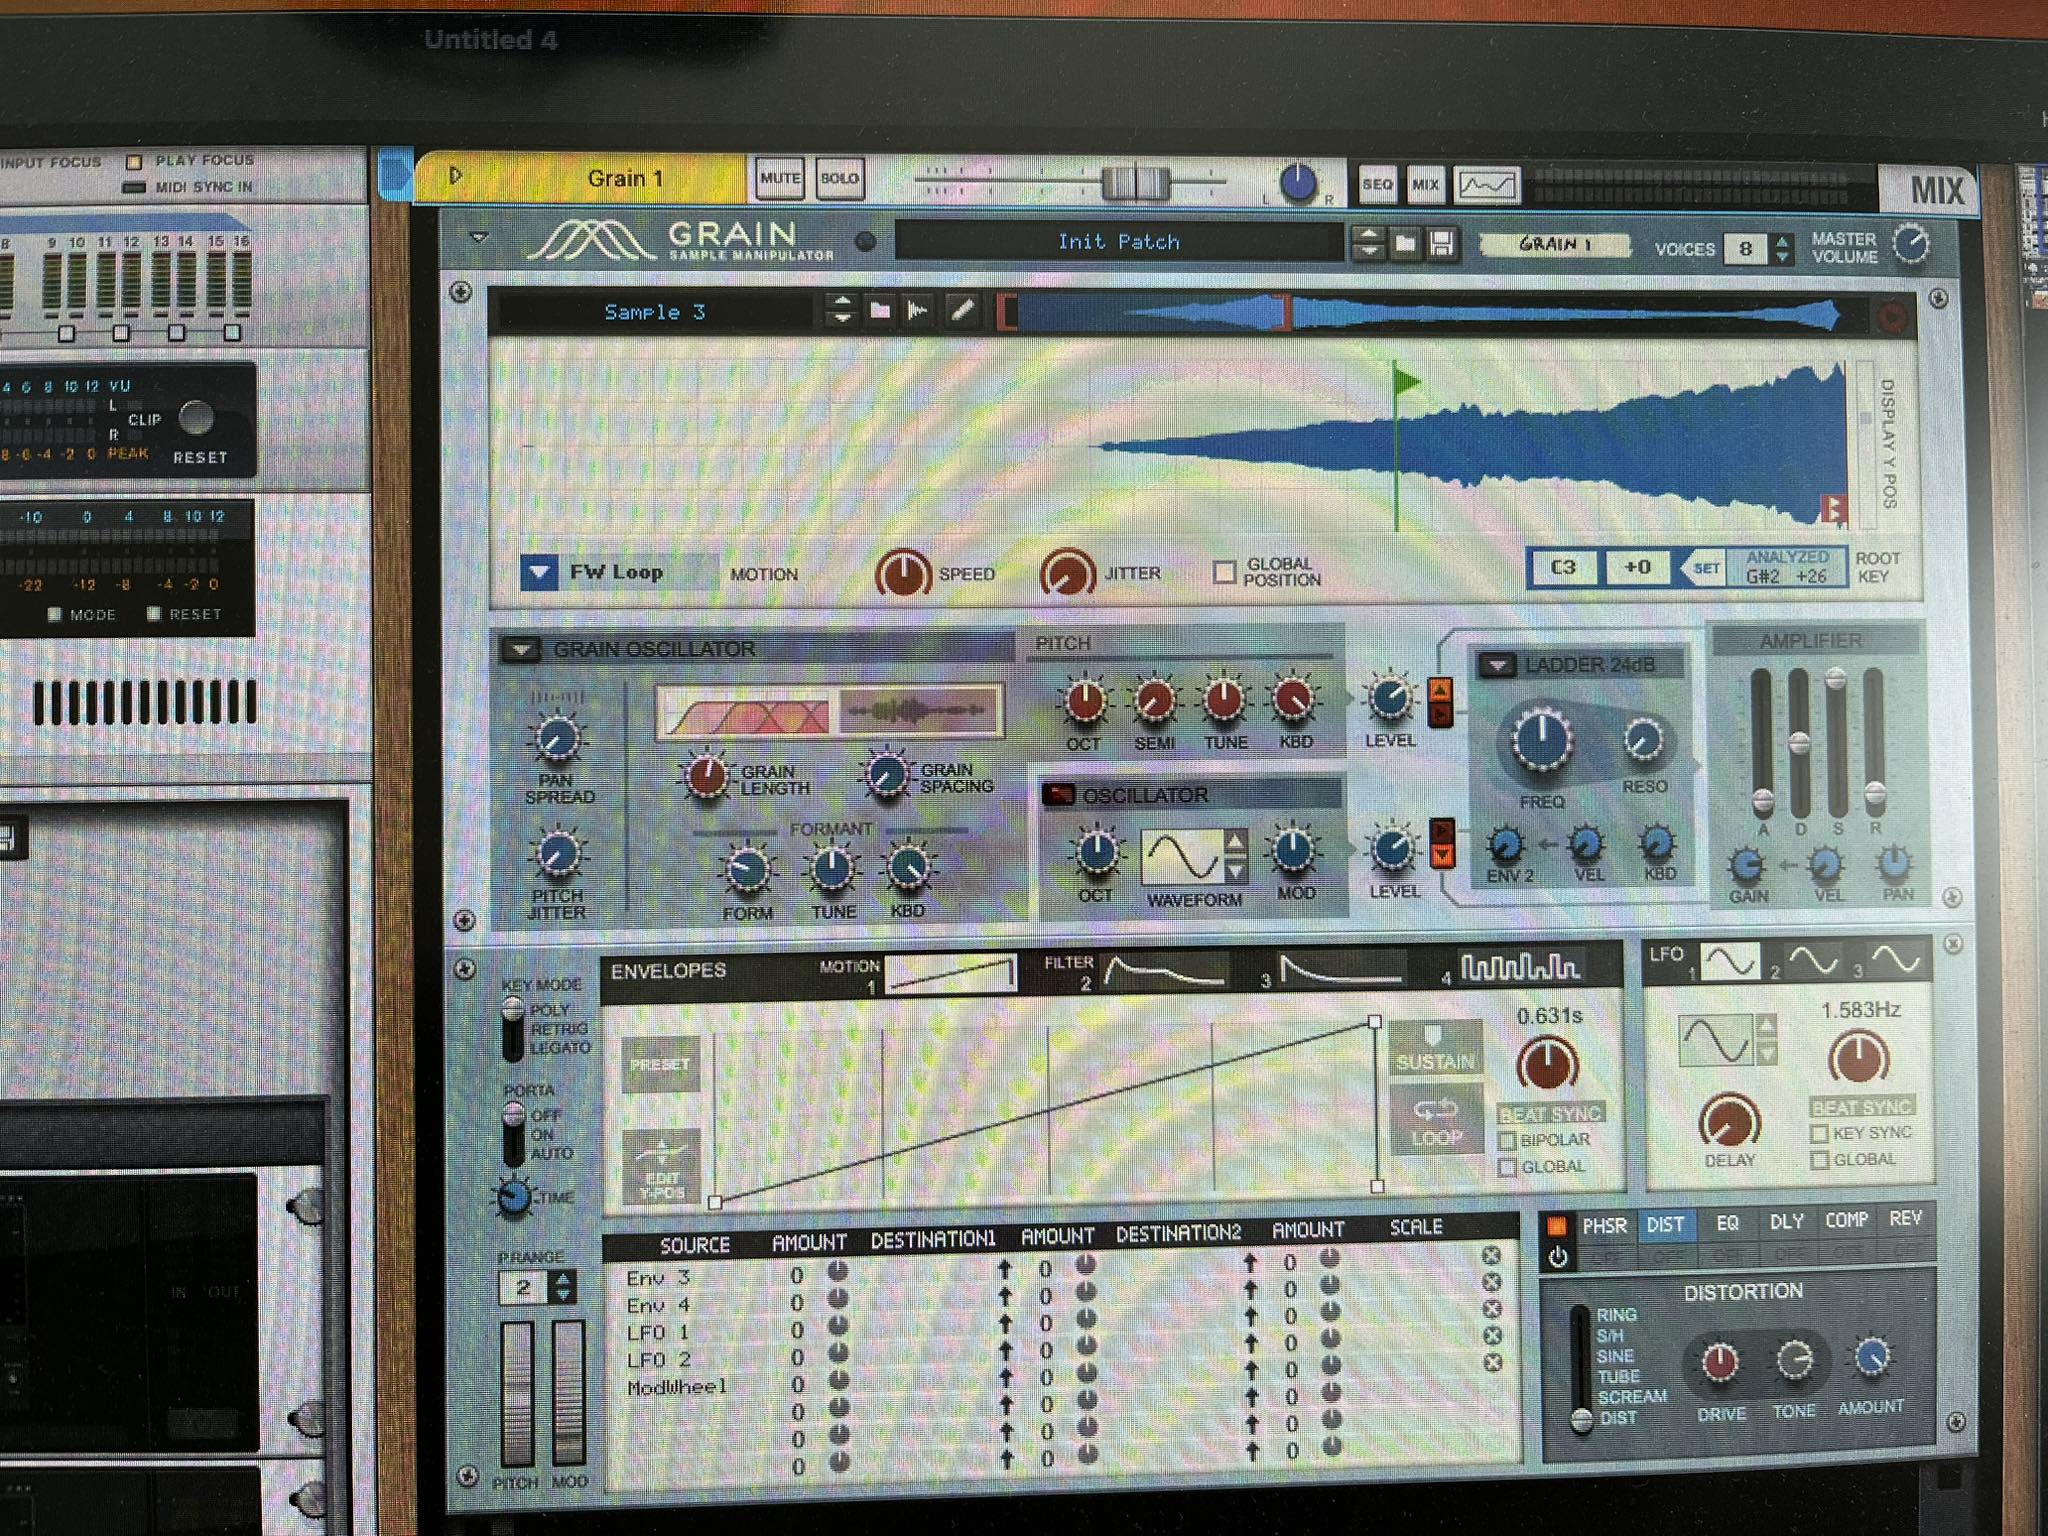This screenshot has width=2048, height=1536.
Task: Open patch browser folder icon beside Init Patch
Action: [1405, 243]
